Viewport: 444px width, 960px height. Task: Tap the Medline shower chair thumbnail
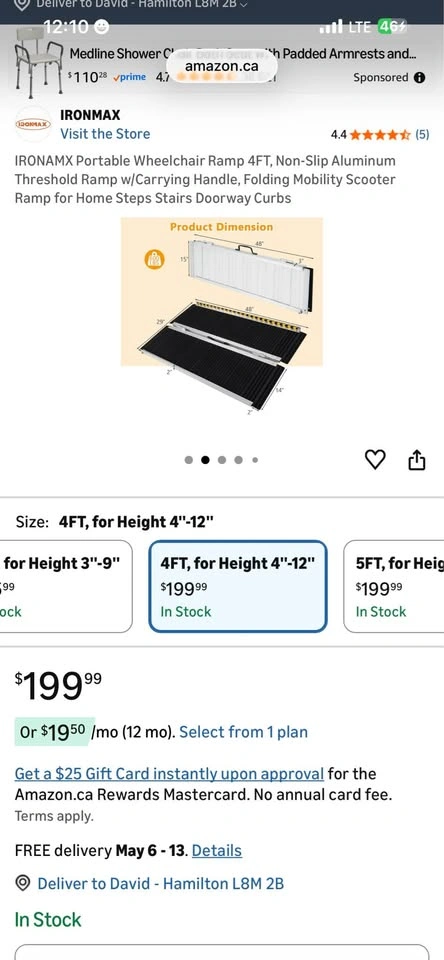pyautogui.click(x=39, y=62)
